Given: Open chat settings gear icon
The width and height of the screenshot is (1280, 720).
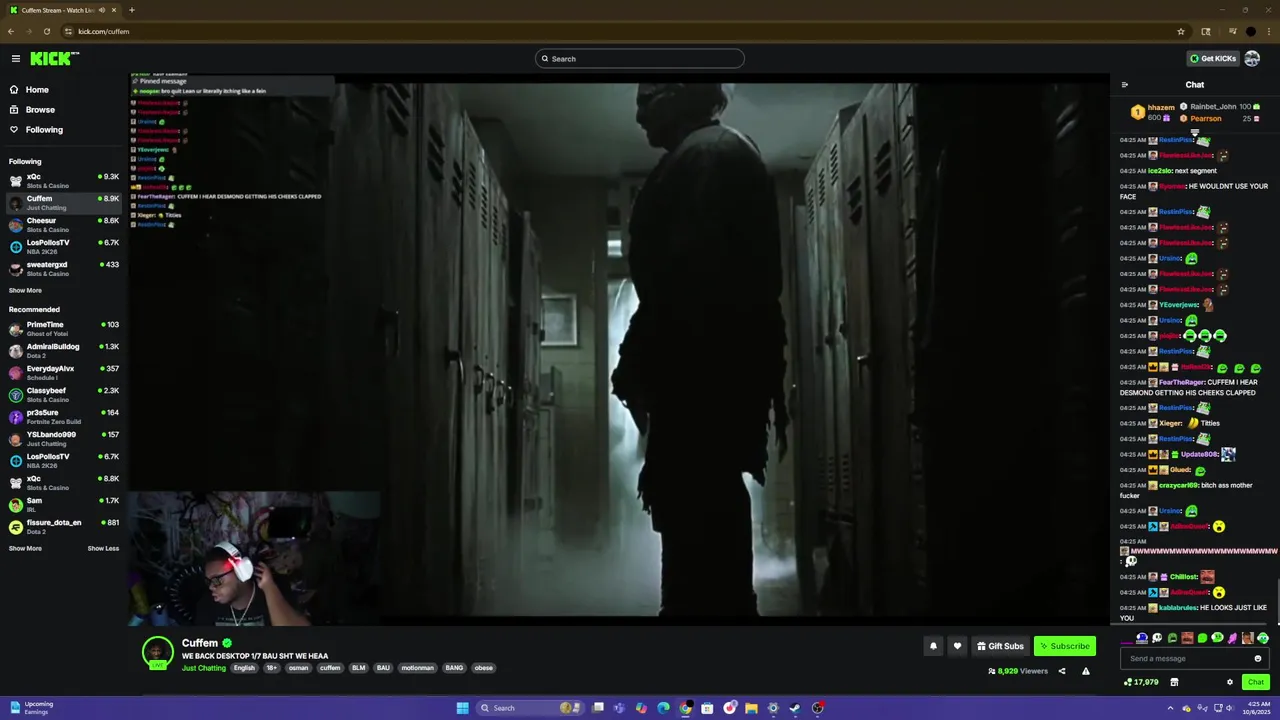Looking at the screenshot, I should [1230, 682].
